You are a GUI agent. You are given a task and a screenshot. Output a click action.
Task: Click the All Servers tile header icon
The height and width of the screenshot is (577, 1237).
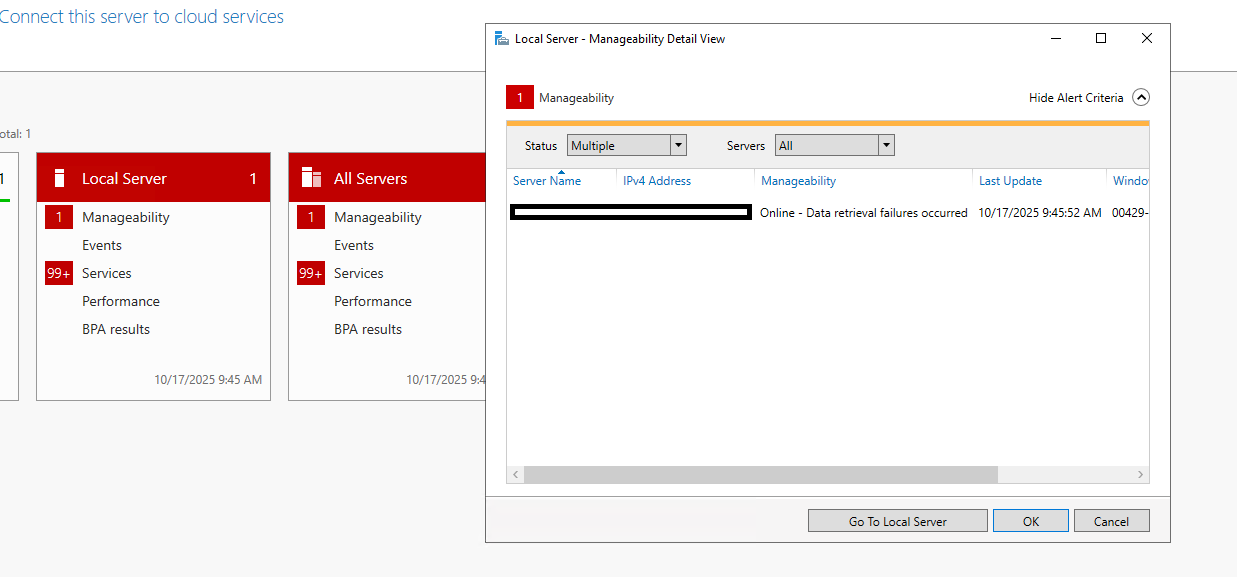(311, 178)
